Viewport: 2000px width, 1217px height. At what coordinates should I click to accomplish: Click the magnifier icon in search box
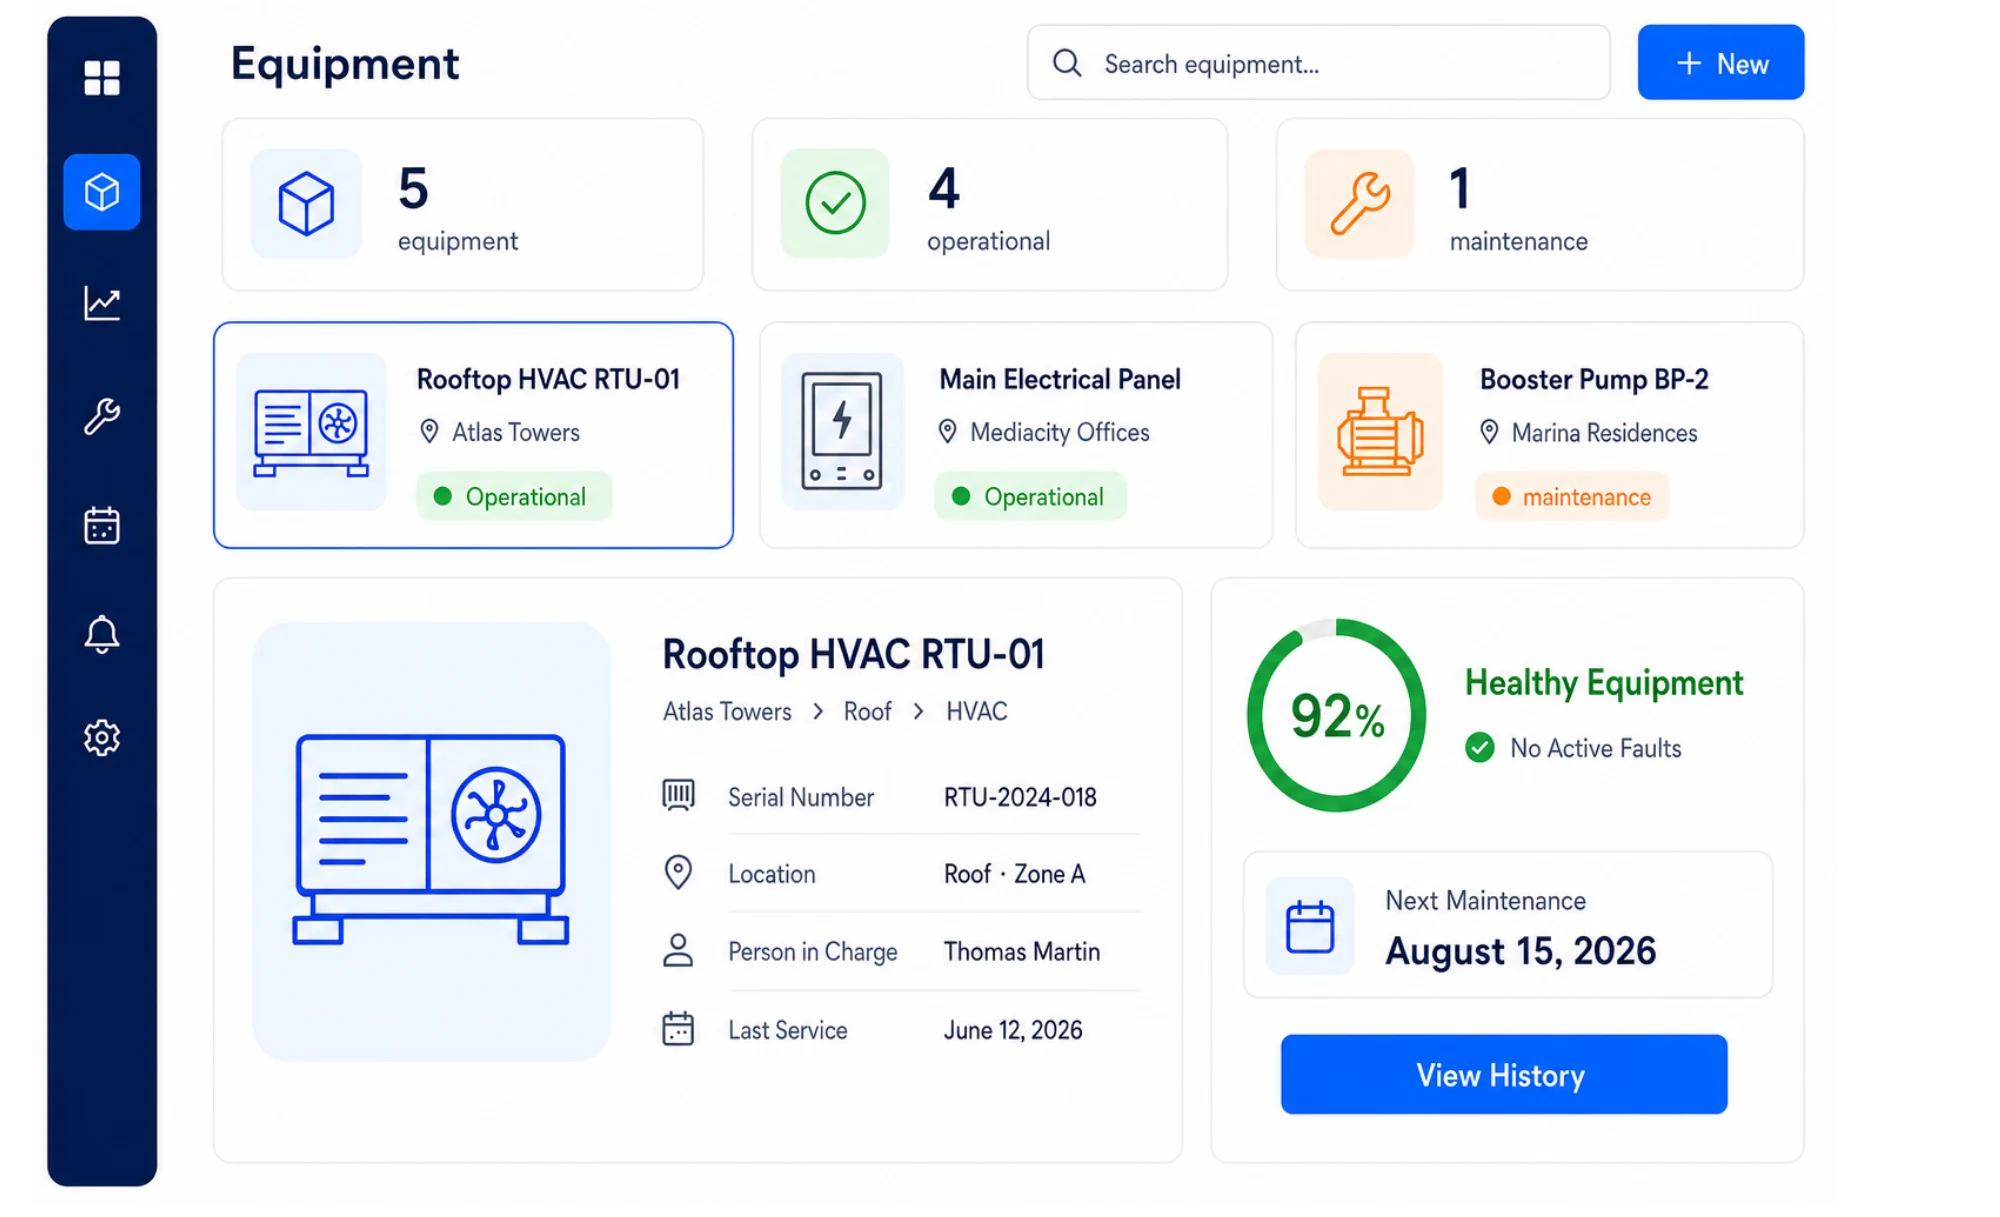click(x=1067, y=63)
